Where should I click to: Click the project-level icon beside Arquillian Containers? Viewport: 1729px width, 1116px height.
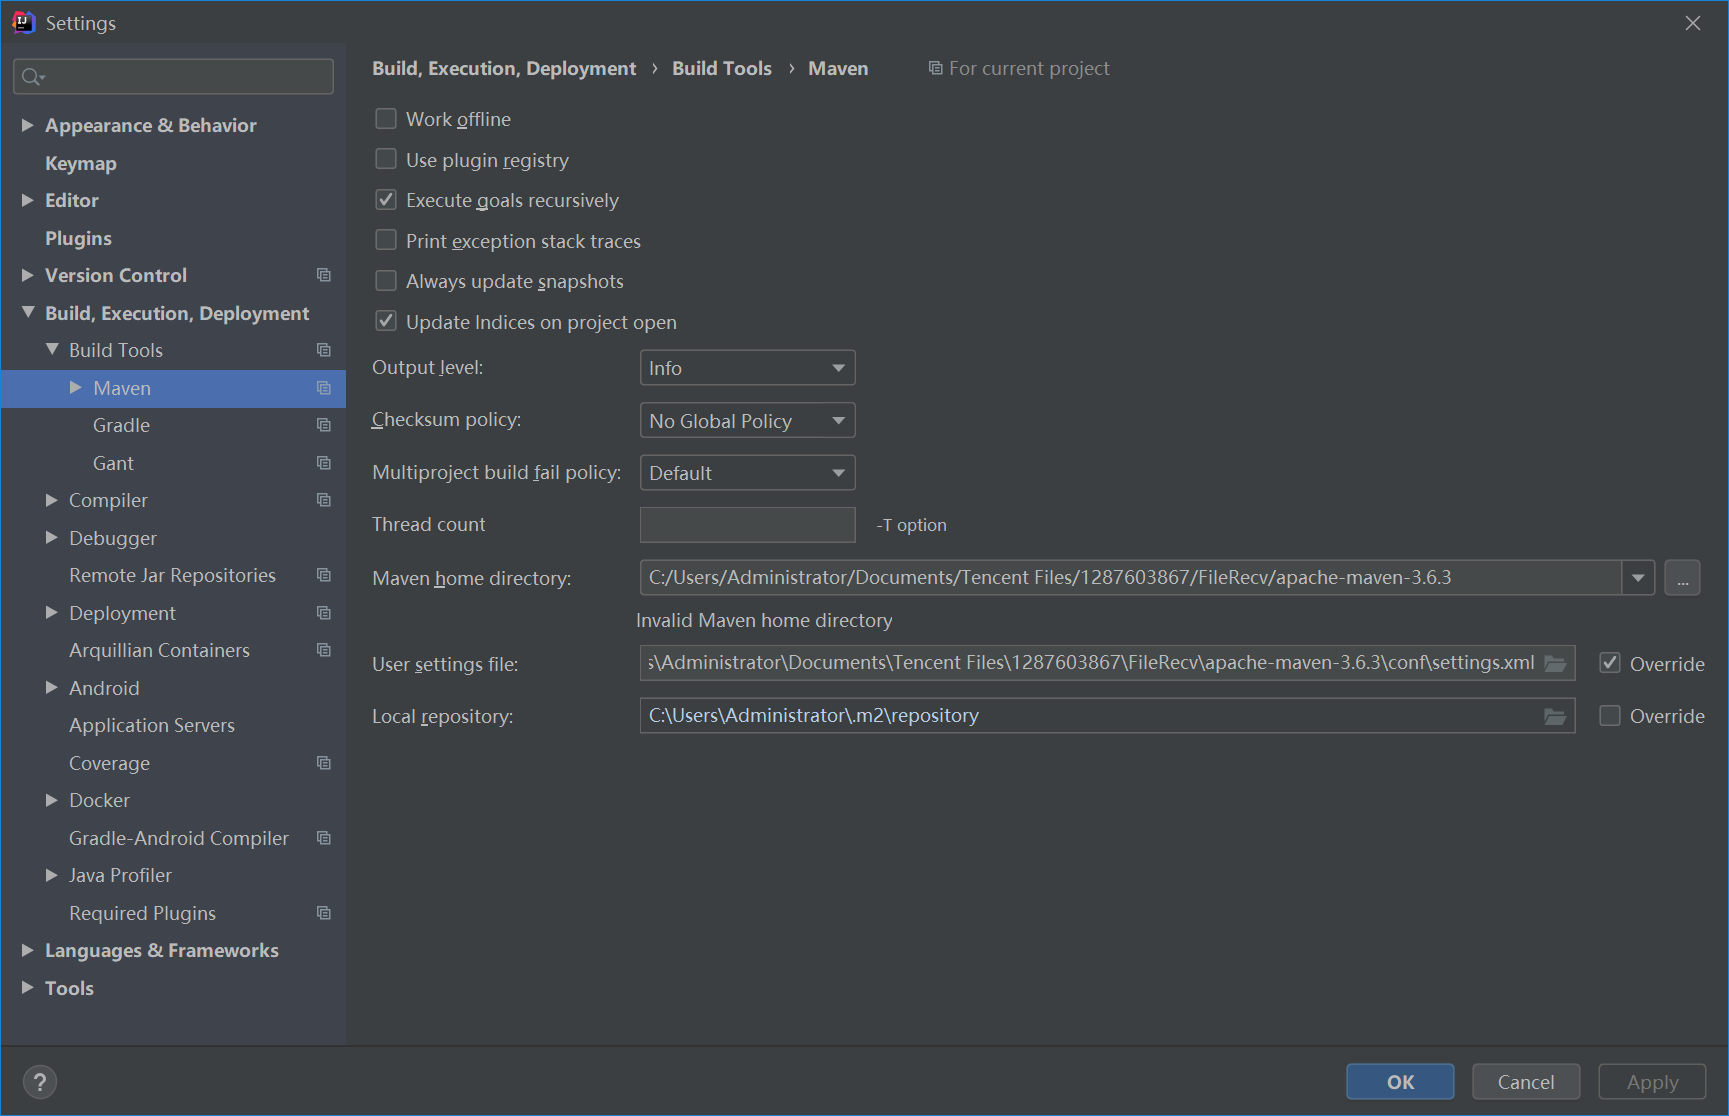pos(324,650)
